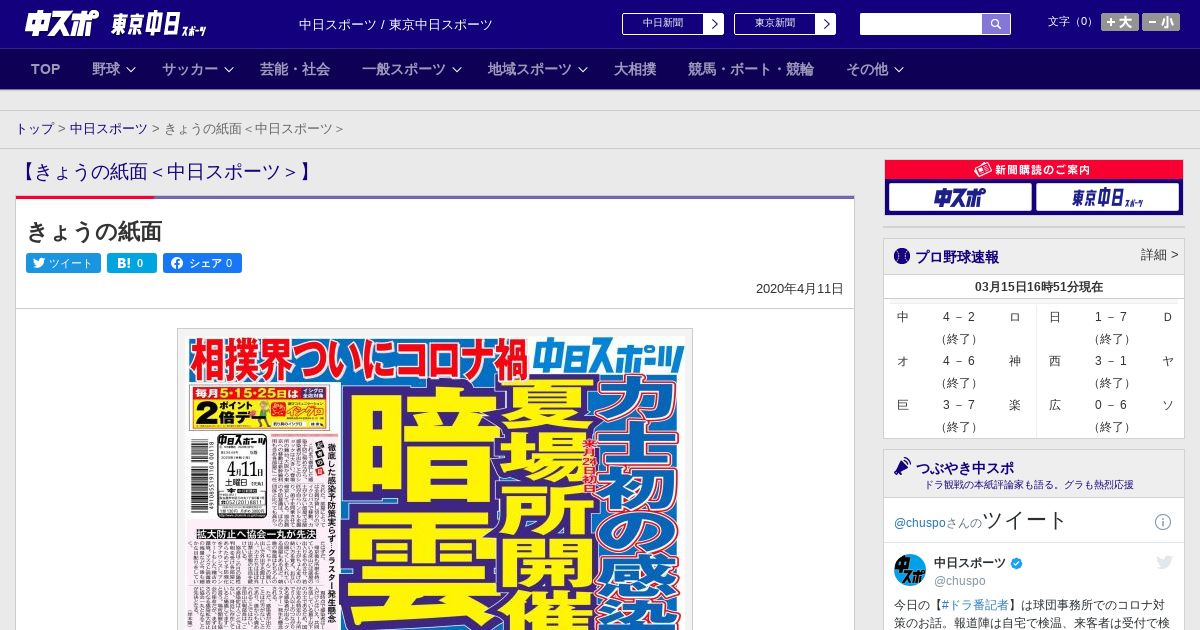
Task: Open the 芸能・社会 menu item
Action: pos(295,69)
